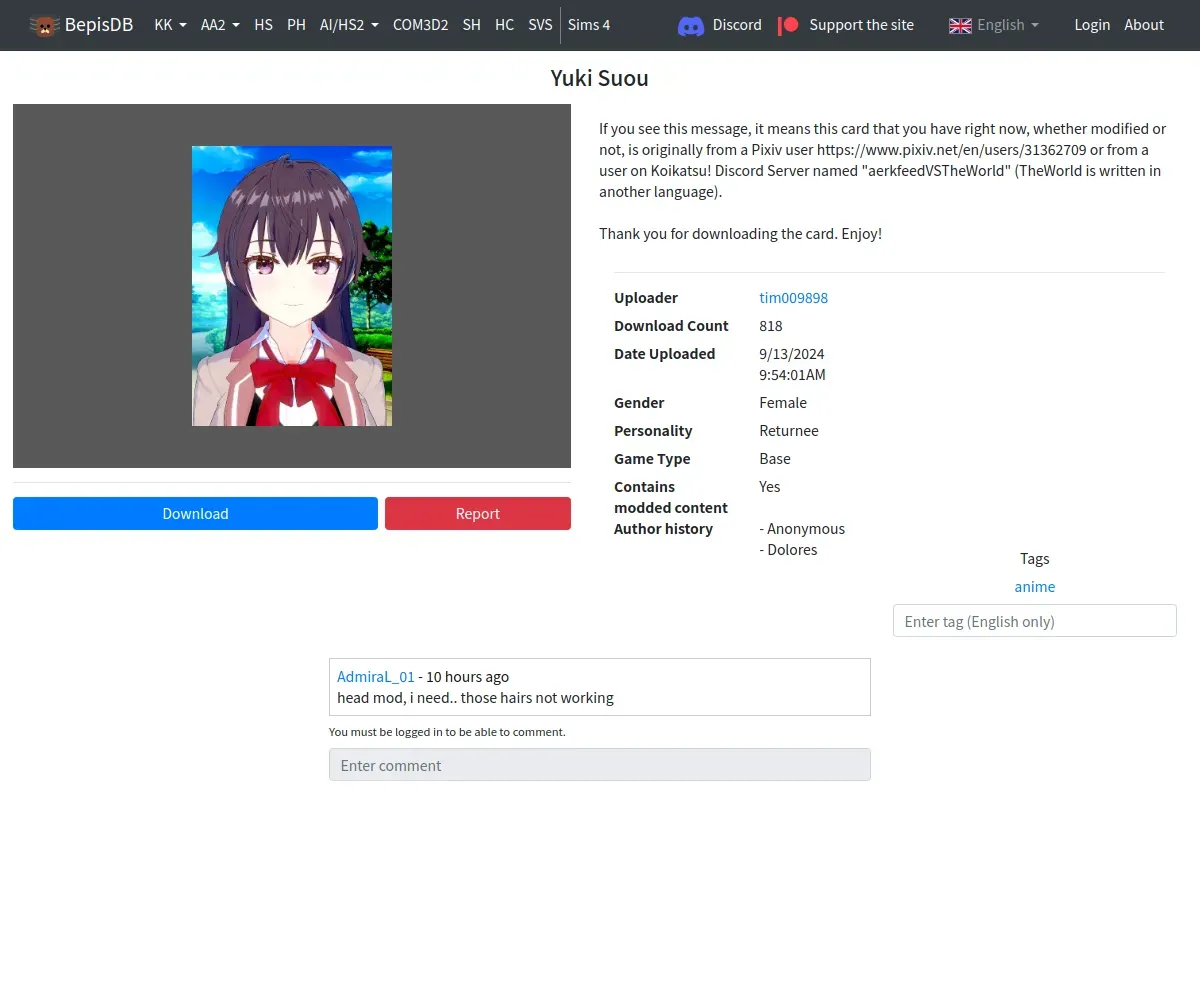
Task: Open the About page
Action: 1144,25
